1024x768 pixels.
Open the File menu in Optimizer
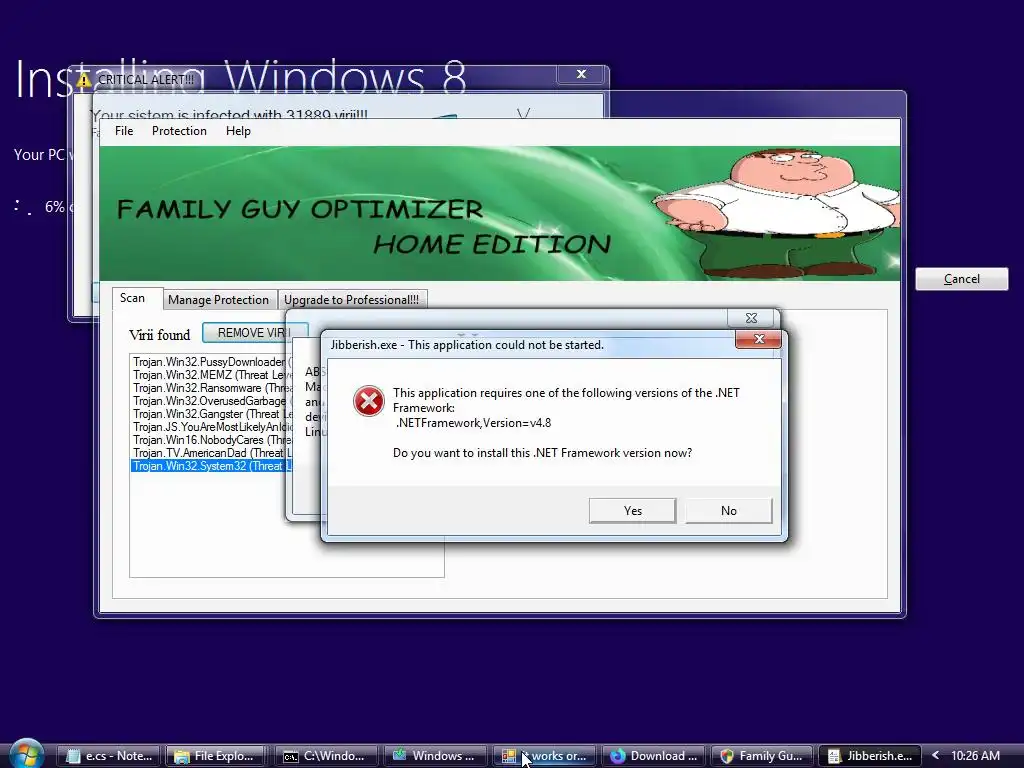pyautogui.click(x=123, y=131)
